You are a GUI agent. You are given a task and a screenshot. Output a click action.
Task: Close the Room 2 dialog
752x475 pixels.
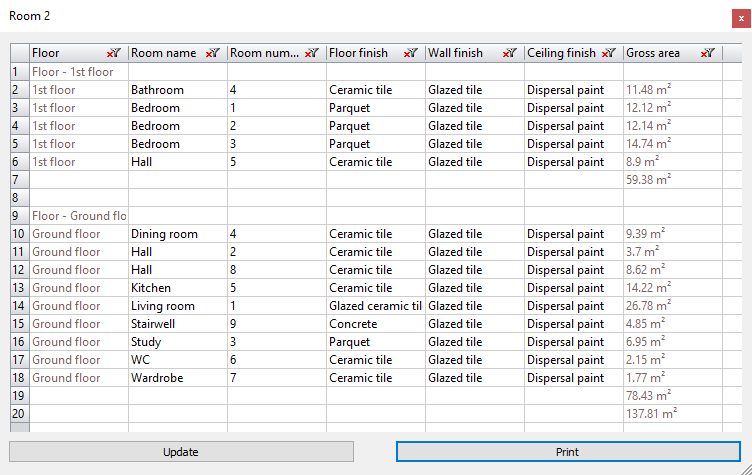[x=739, y=17]
